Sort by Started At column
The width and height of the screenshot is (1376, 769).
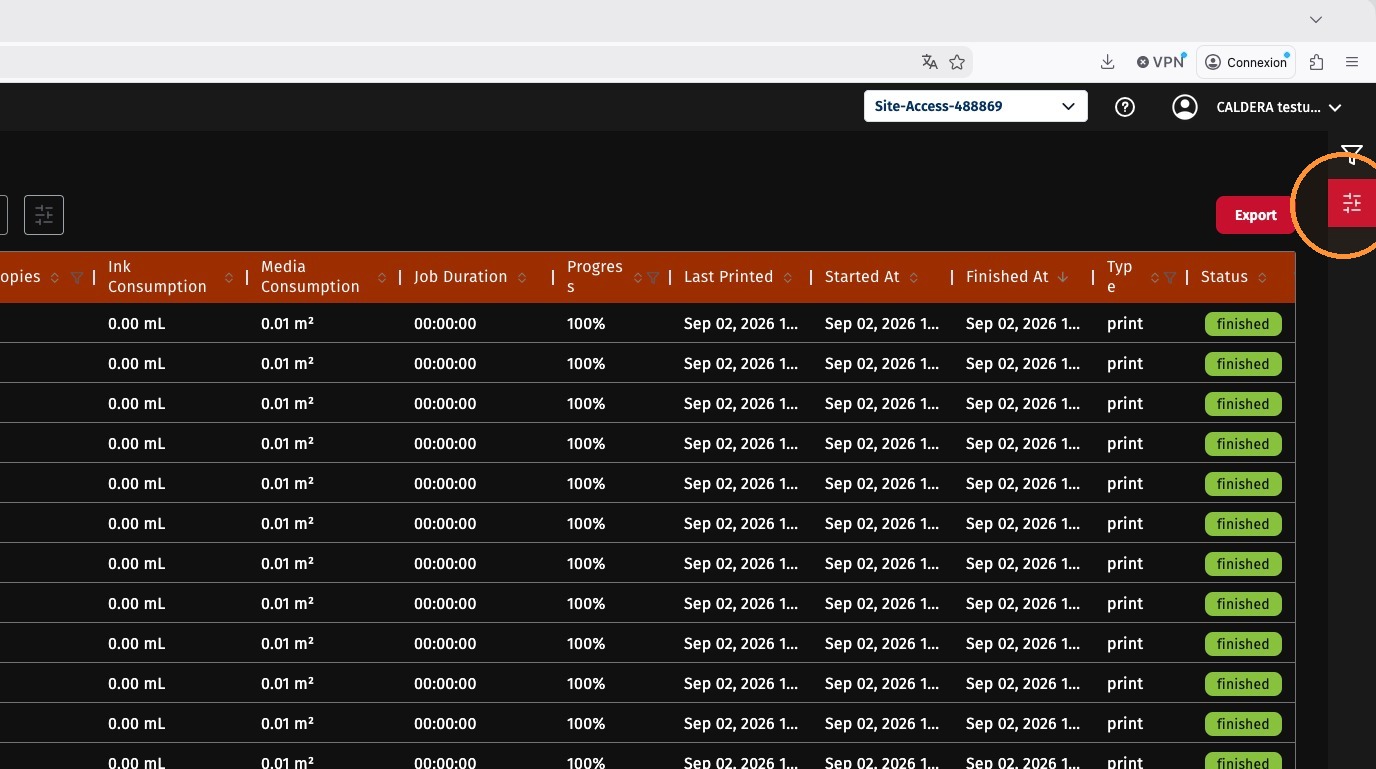click(x=915, y=277)
